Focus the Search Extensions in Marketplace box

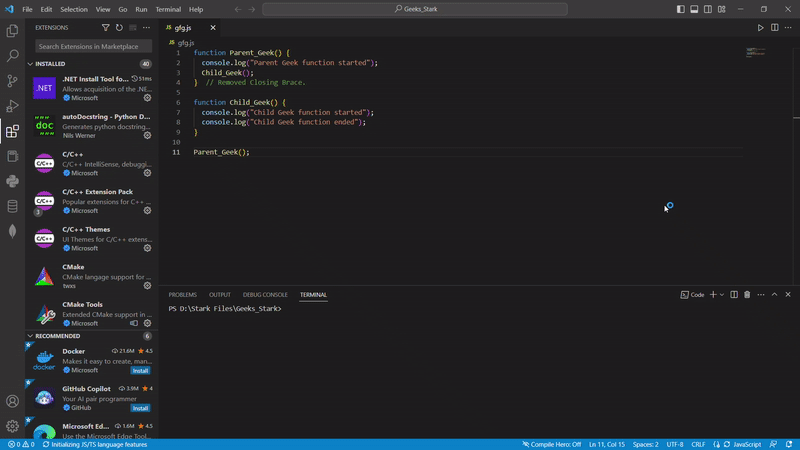pos(93,46)
